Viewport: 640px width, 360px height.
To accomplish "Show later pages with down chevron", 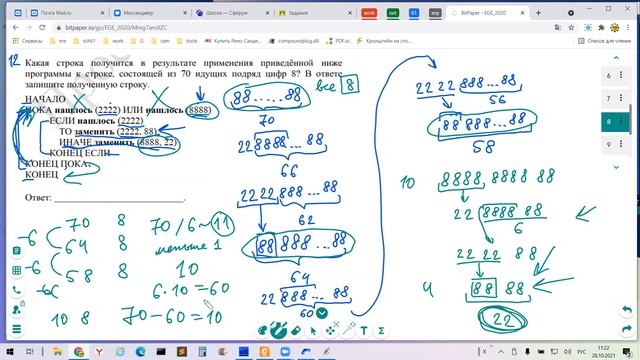I will (616, 167).
